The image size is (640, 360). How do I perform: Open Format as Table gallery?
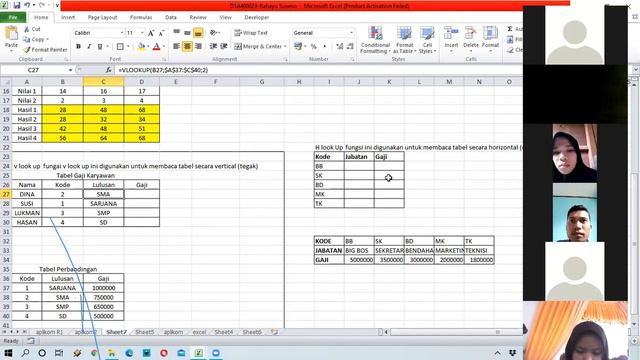404,40
